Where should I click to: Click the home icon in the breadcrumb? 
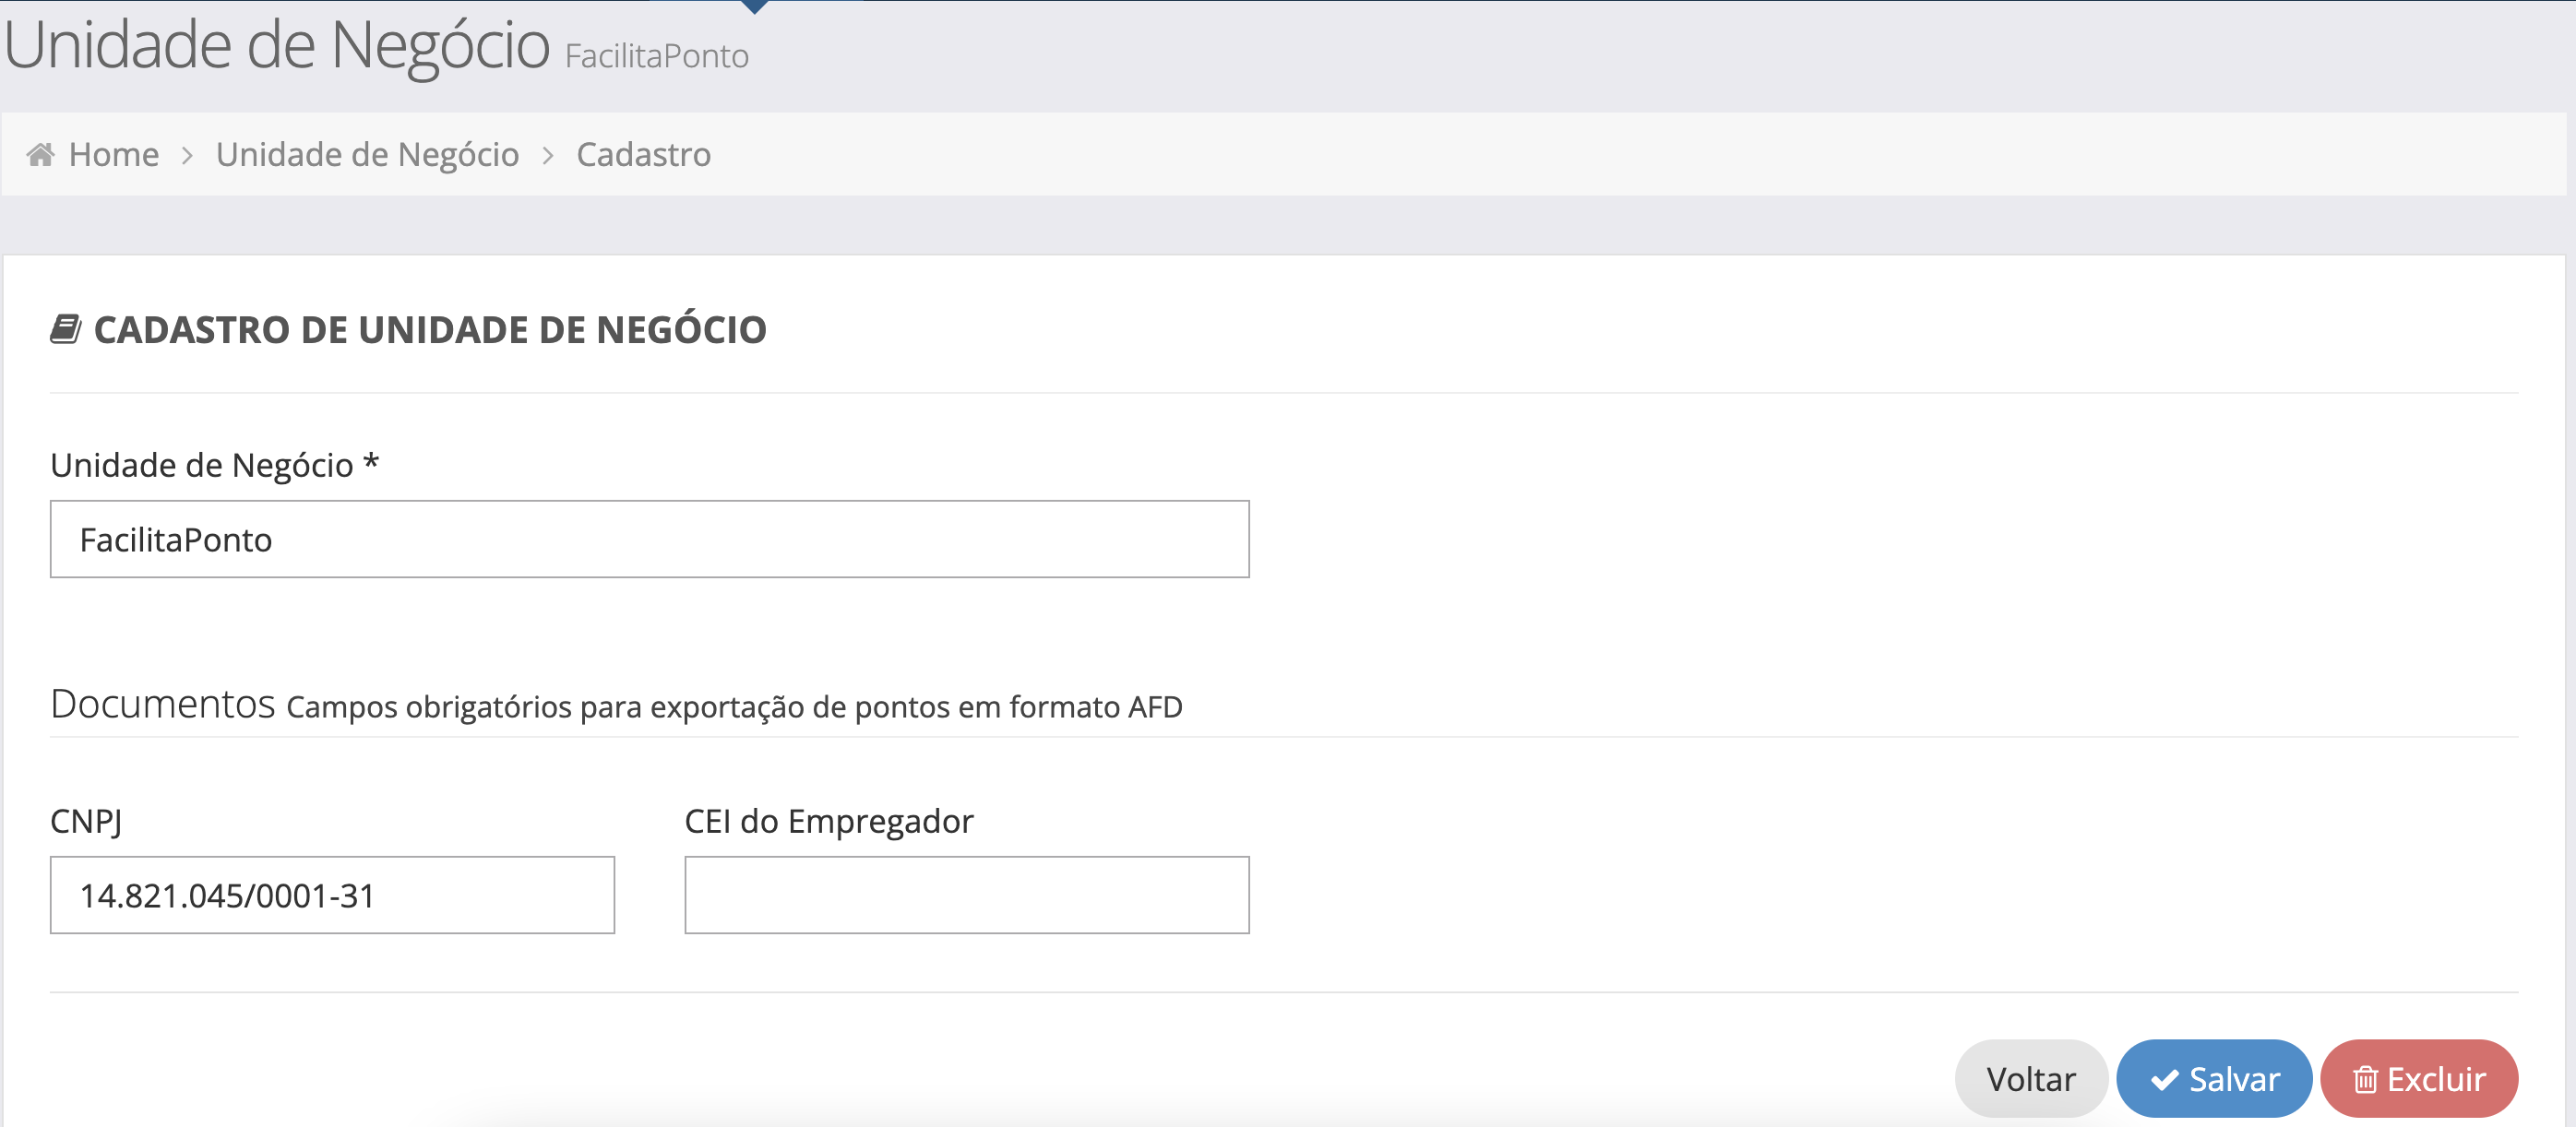[41, 155]
